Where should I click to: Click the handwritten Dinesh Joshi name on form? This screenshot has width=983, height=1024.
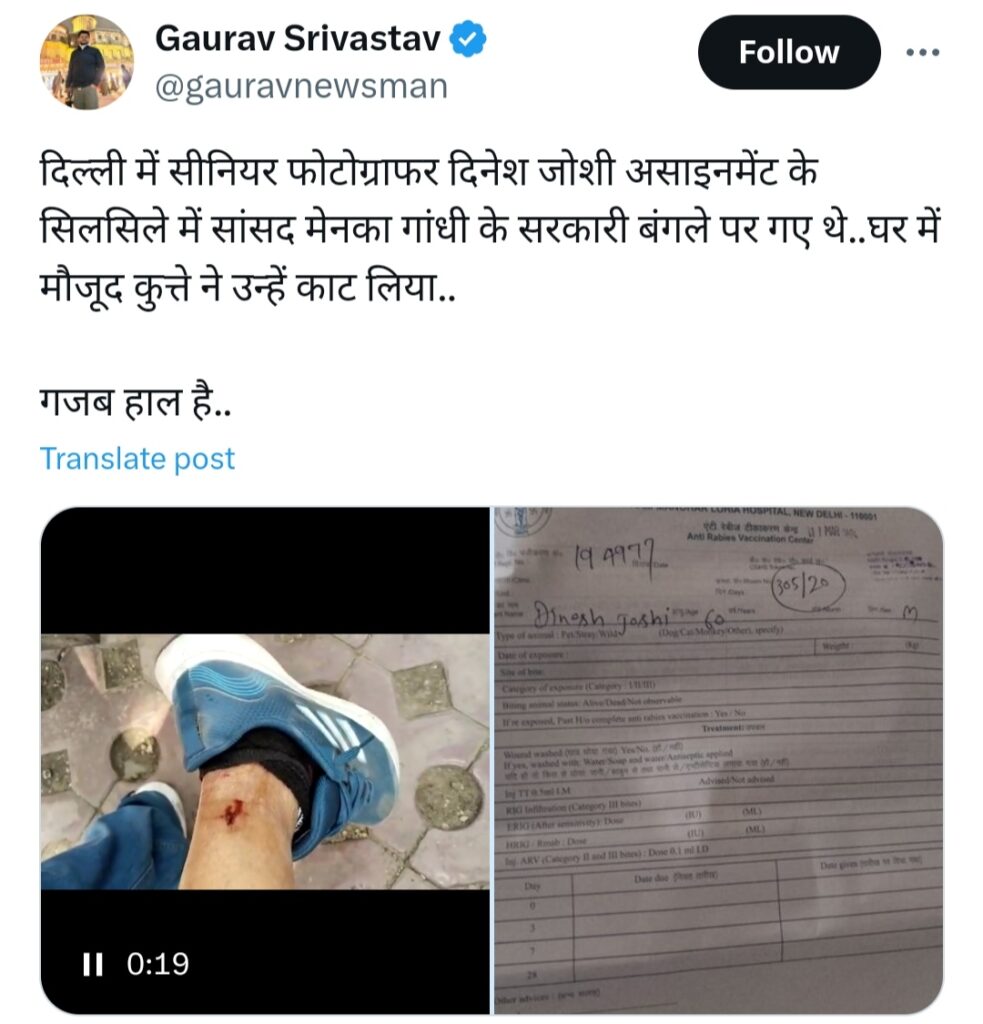pyautogui.click(x=602, y=618)
